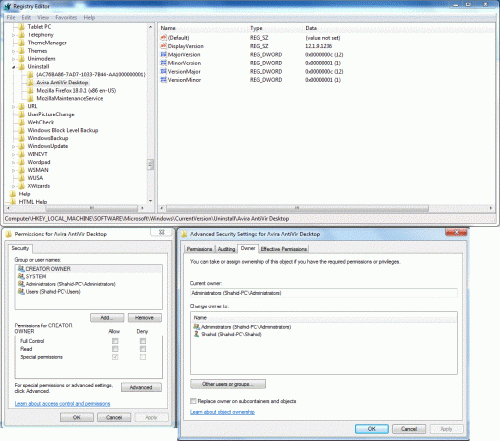500x441 pixels.
Task: Expand the Unimodem registry key
Action: 14,59
